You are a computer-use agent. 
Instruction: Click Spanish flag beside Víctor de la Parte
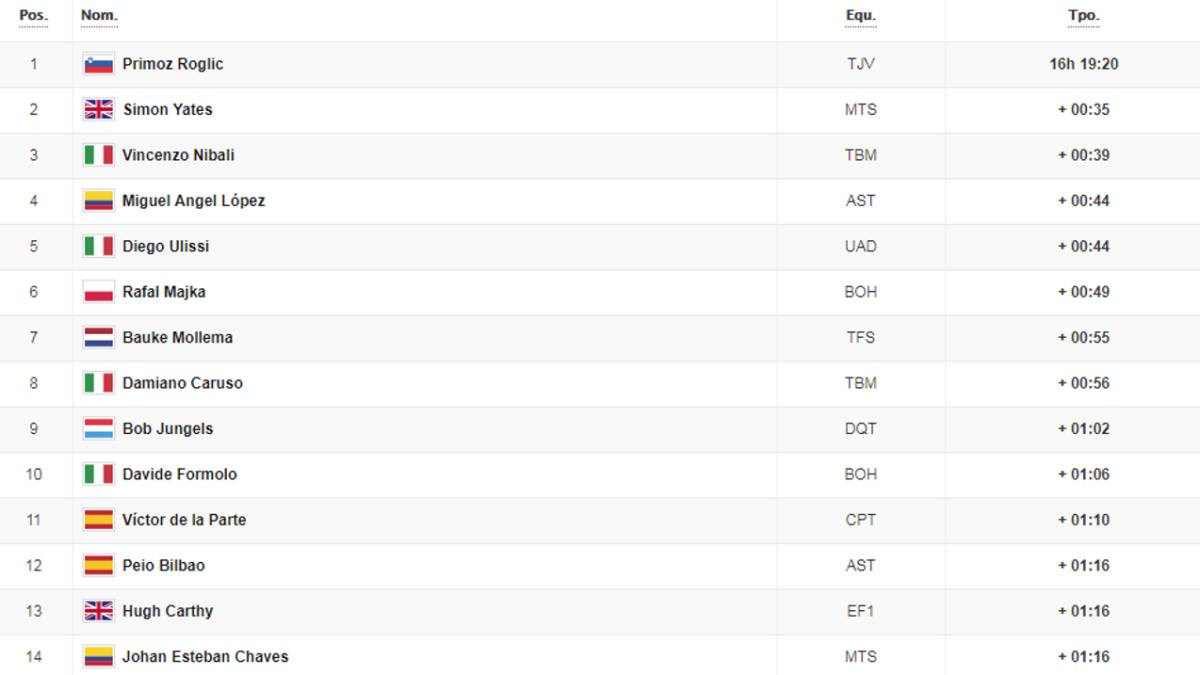coord(98,520)
